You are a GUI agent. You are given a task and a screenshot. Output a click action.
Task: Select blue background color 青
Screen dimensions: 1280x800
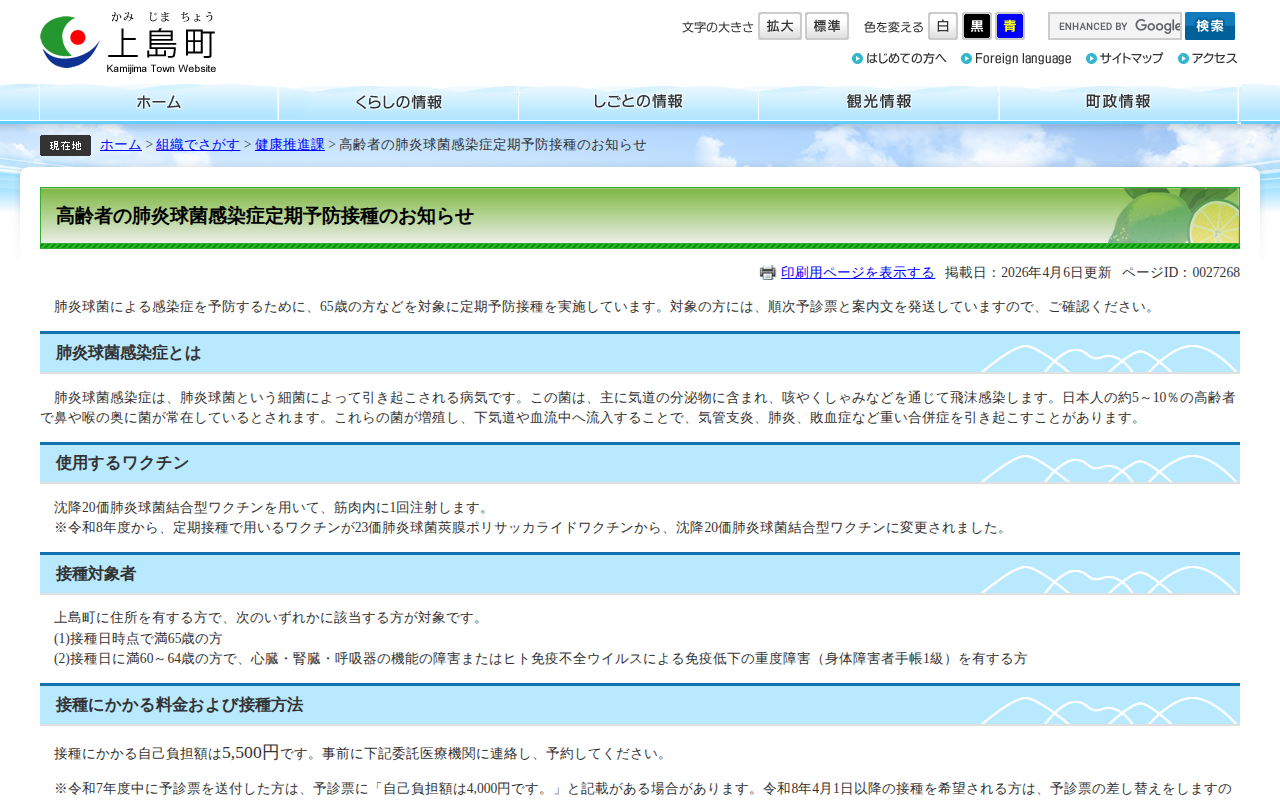[1010, 26]
